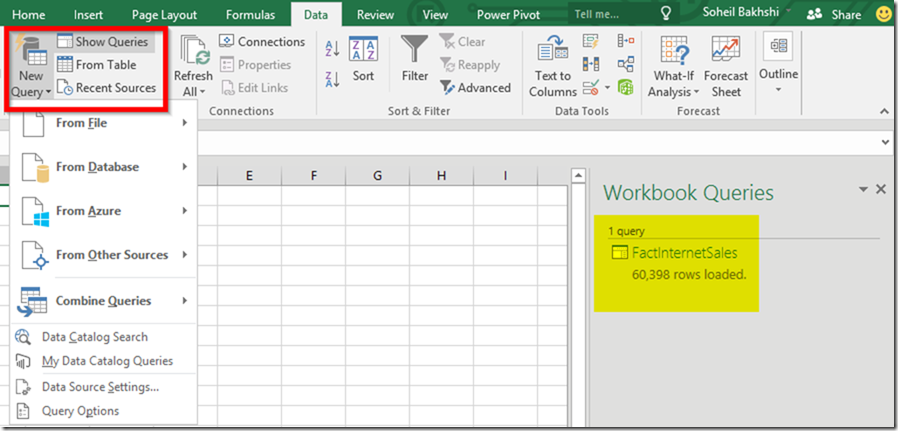
Task: Click the Edit Links button
Action: [x=254, y=88]
